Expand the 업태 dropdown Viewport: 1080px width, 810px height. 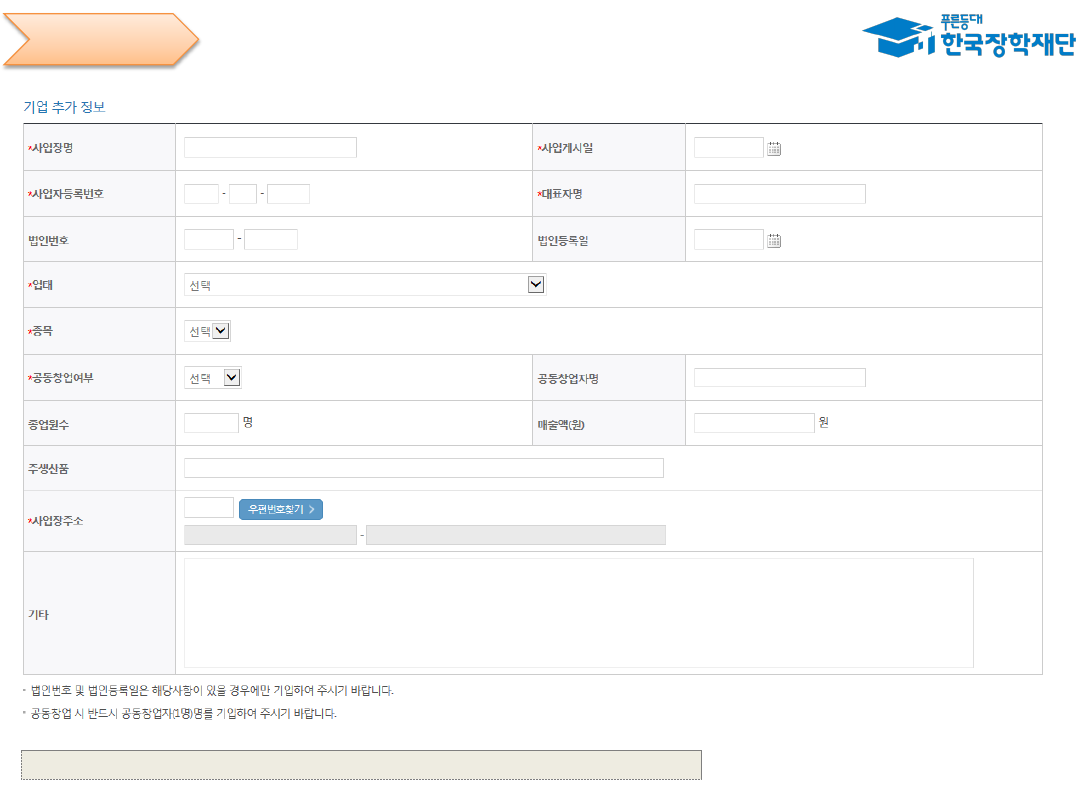(365, 285)
